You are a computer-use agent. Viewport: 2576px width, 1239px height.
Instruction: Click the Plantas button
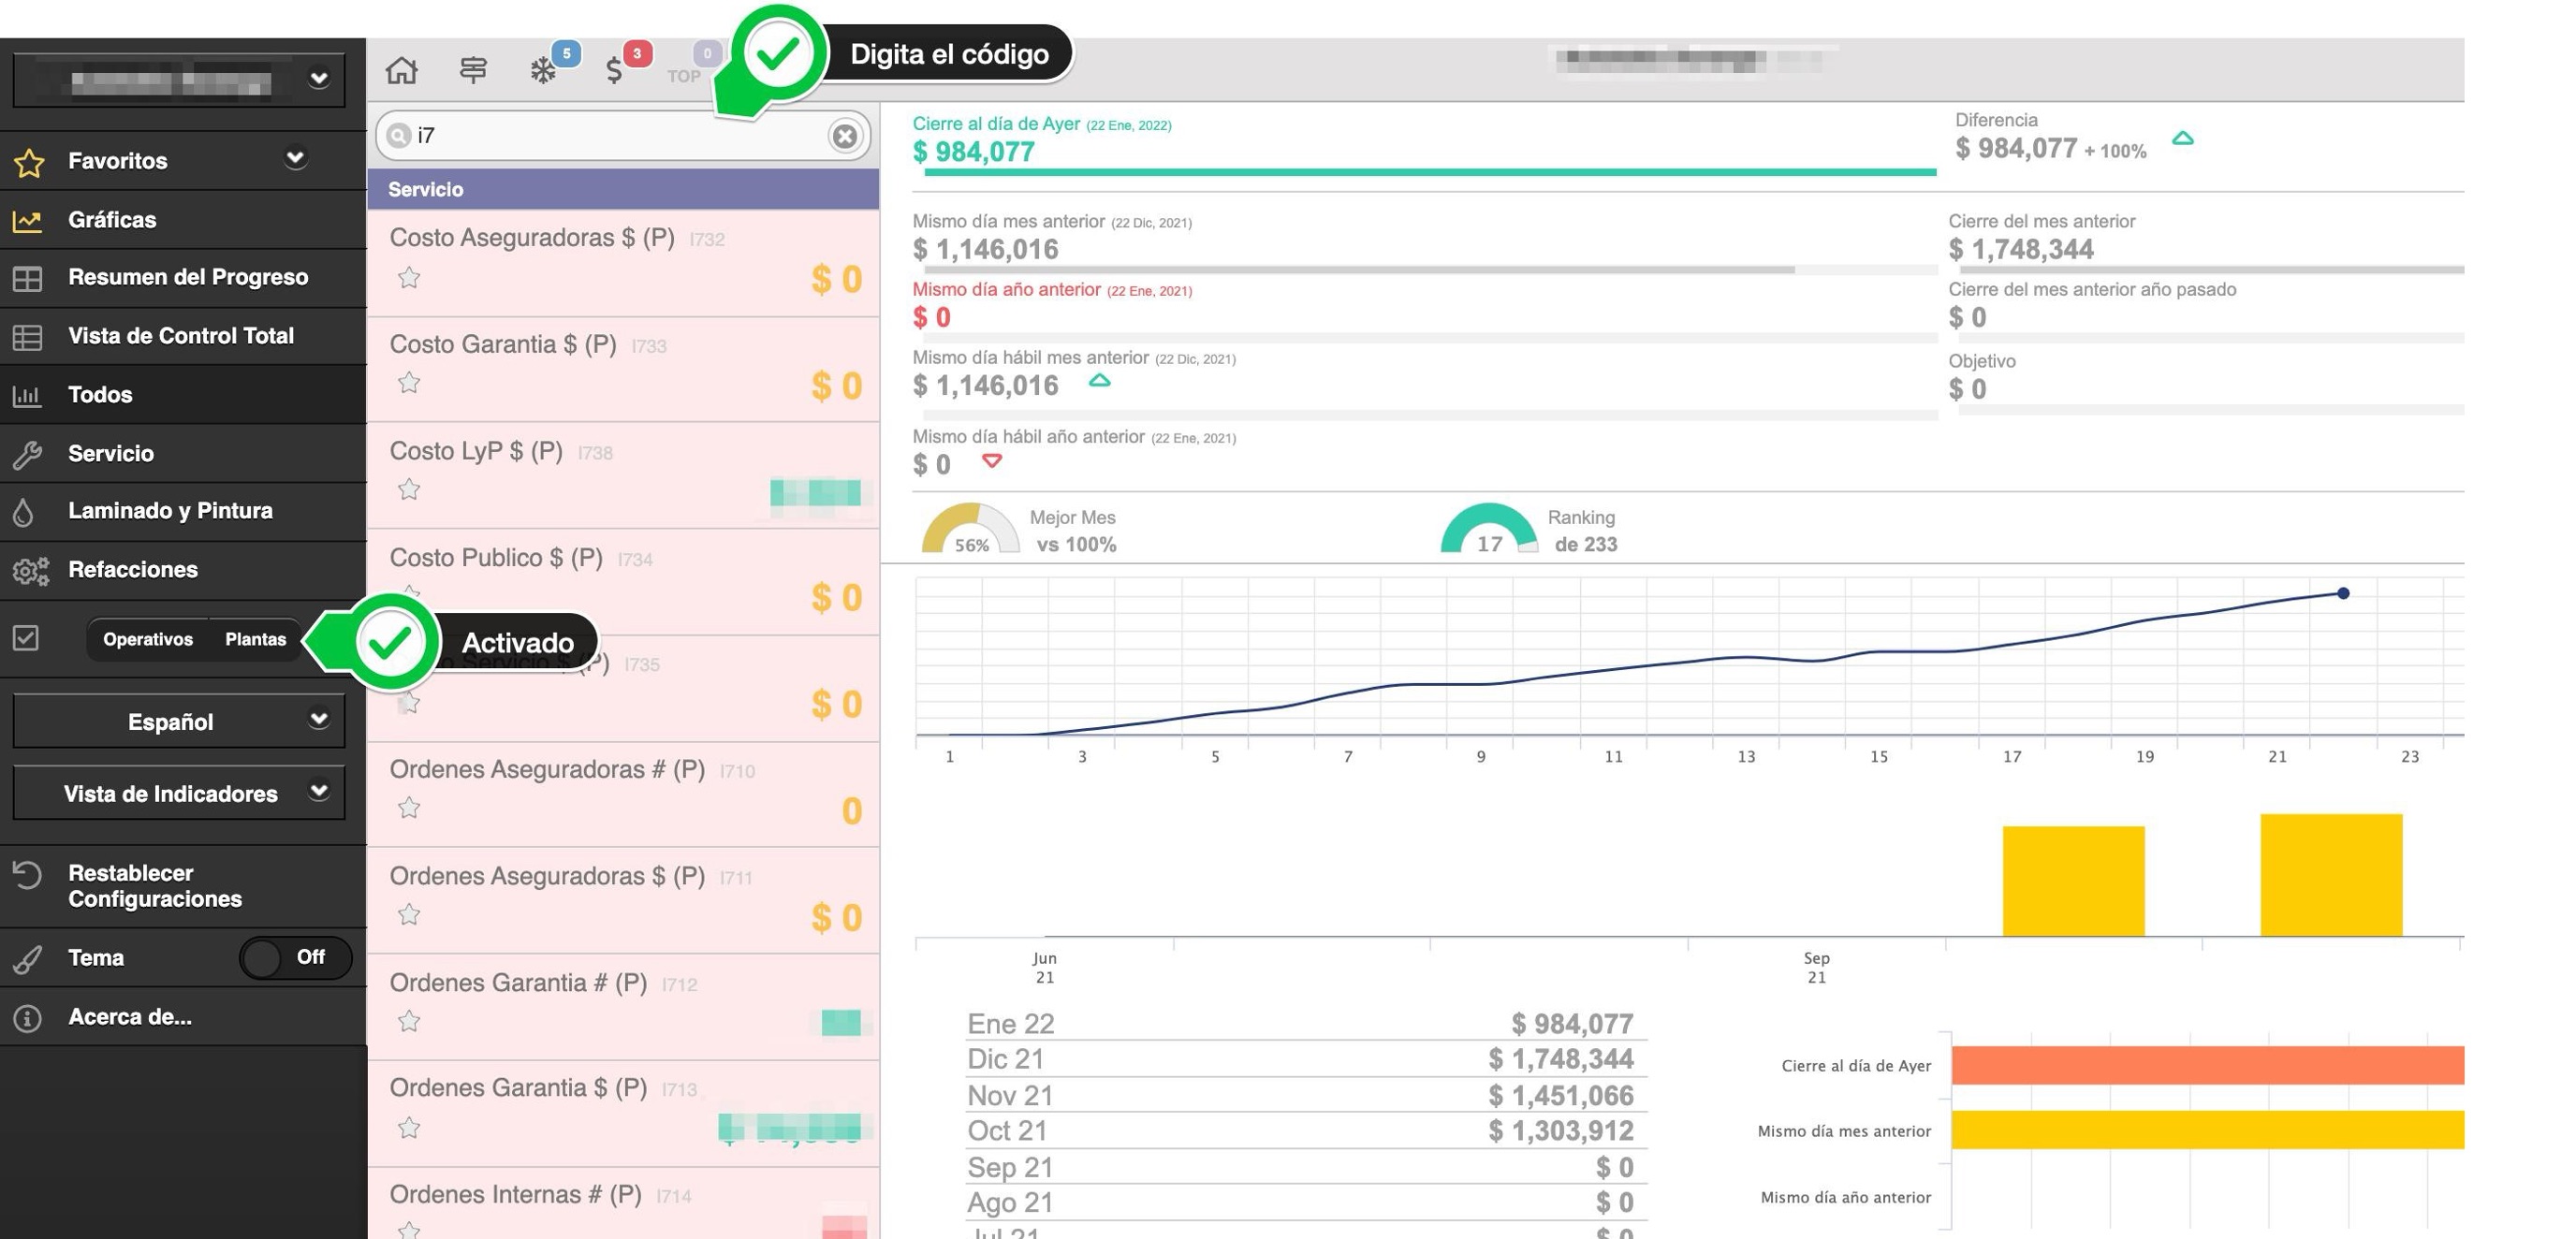[255, 639]
